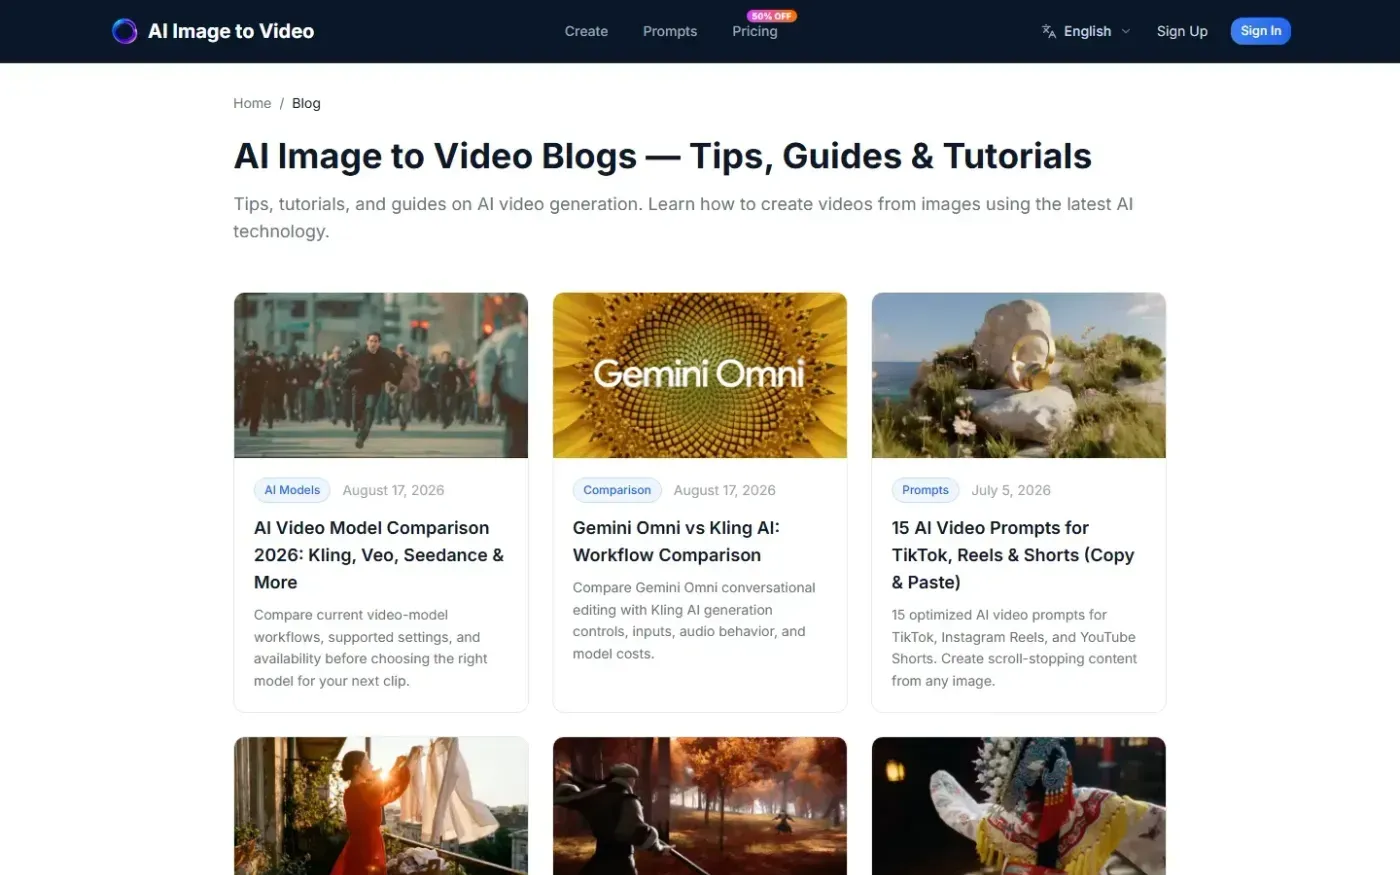
Task: Click the 'Compare Gemini Omni conversational editing' description
Action: (x=694, y=620)
